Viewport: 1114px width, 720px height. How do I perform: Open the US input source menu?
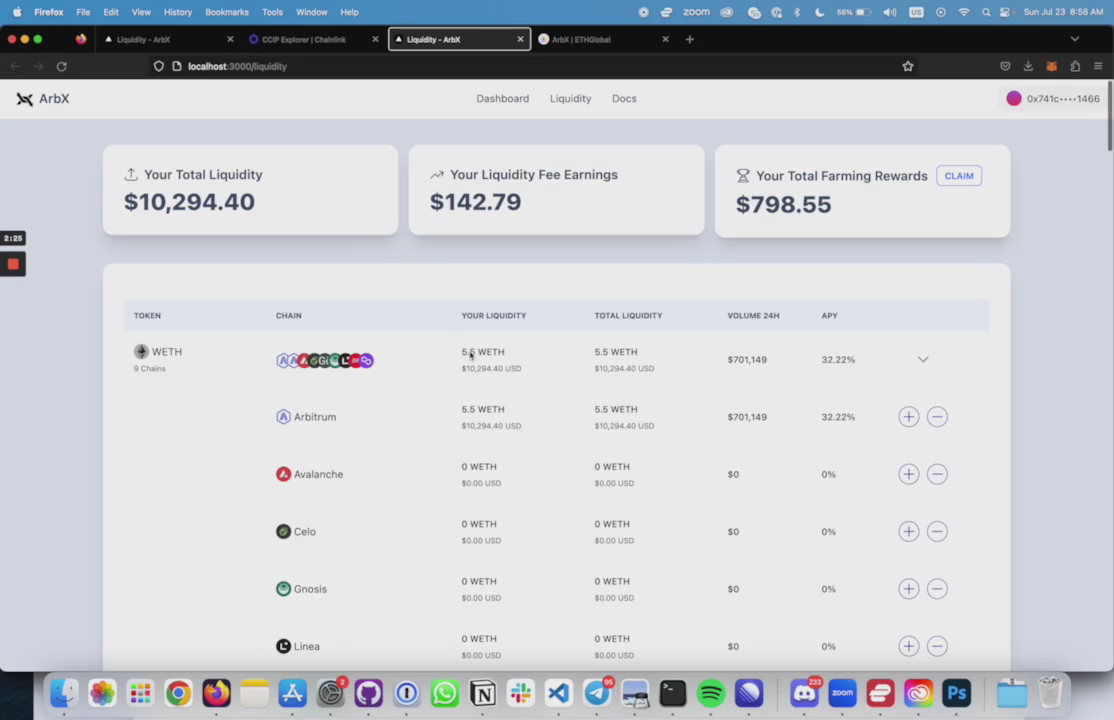[x=916, y=12]
